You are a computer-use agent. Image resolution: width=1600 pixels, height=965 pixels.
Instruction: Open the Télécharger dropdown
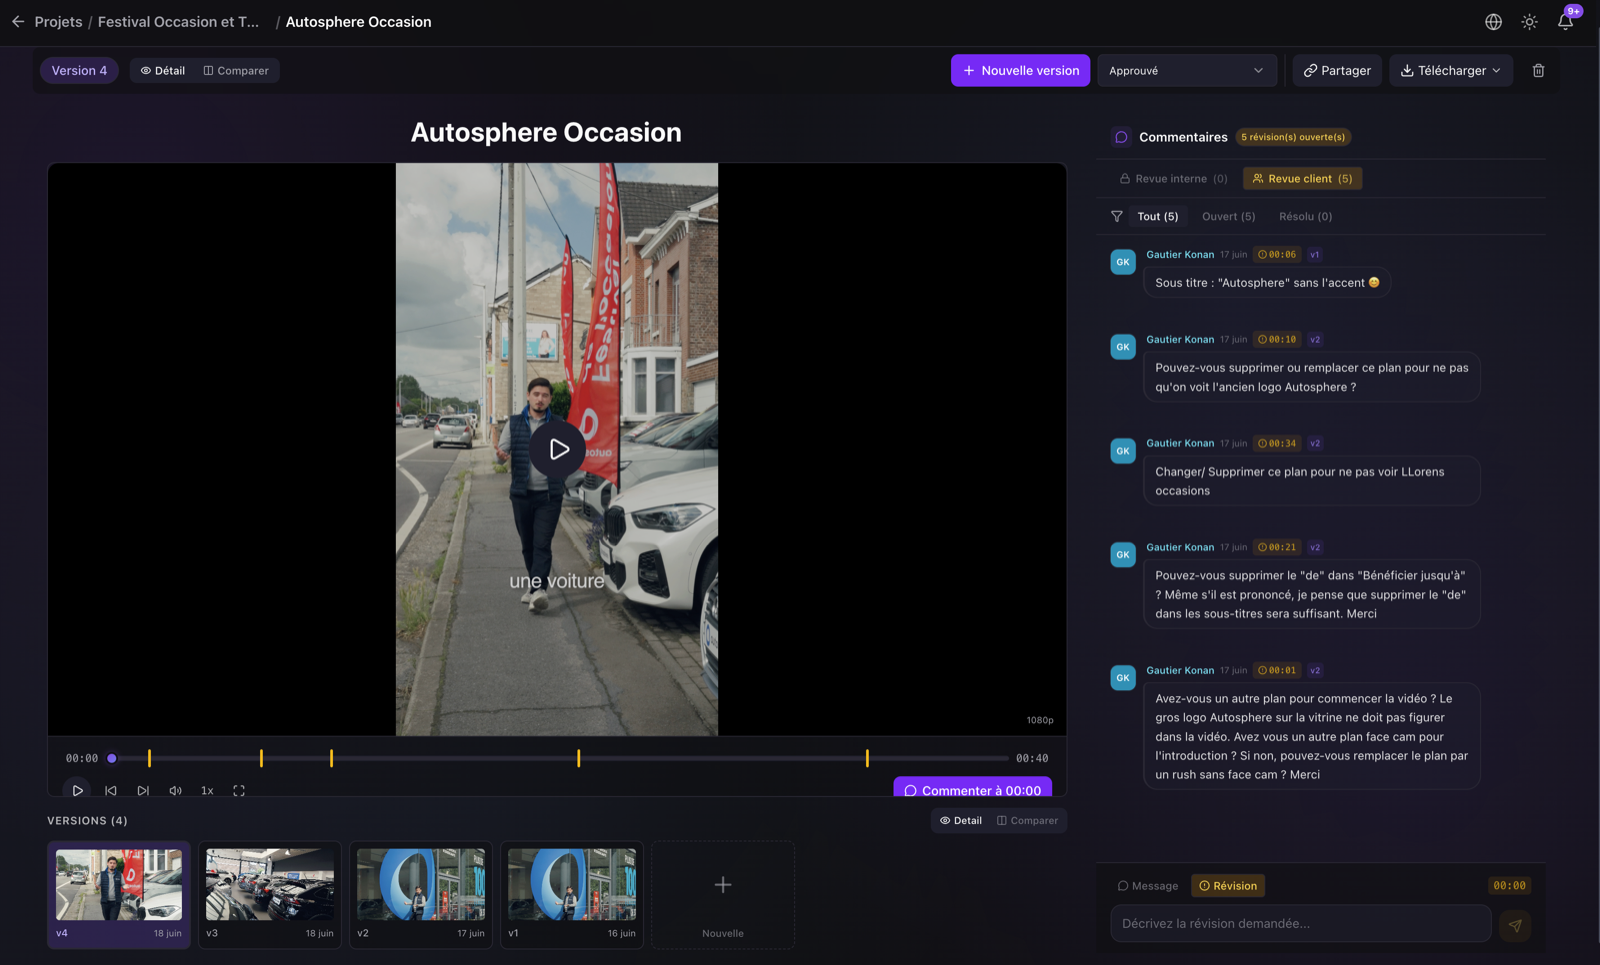coord(1450,70)
